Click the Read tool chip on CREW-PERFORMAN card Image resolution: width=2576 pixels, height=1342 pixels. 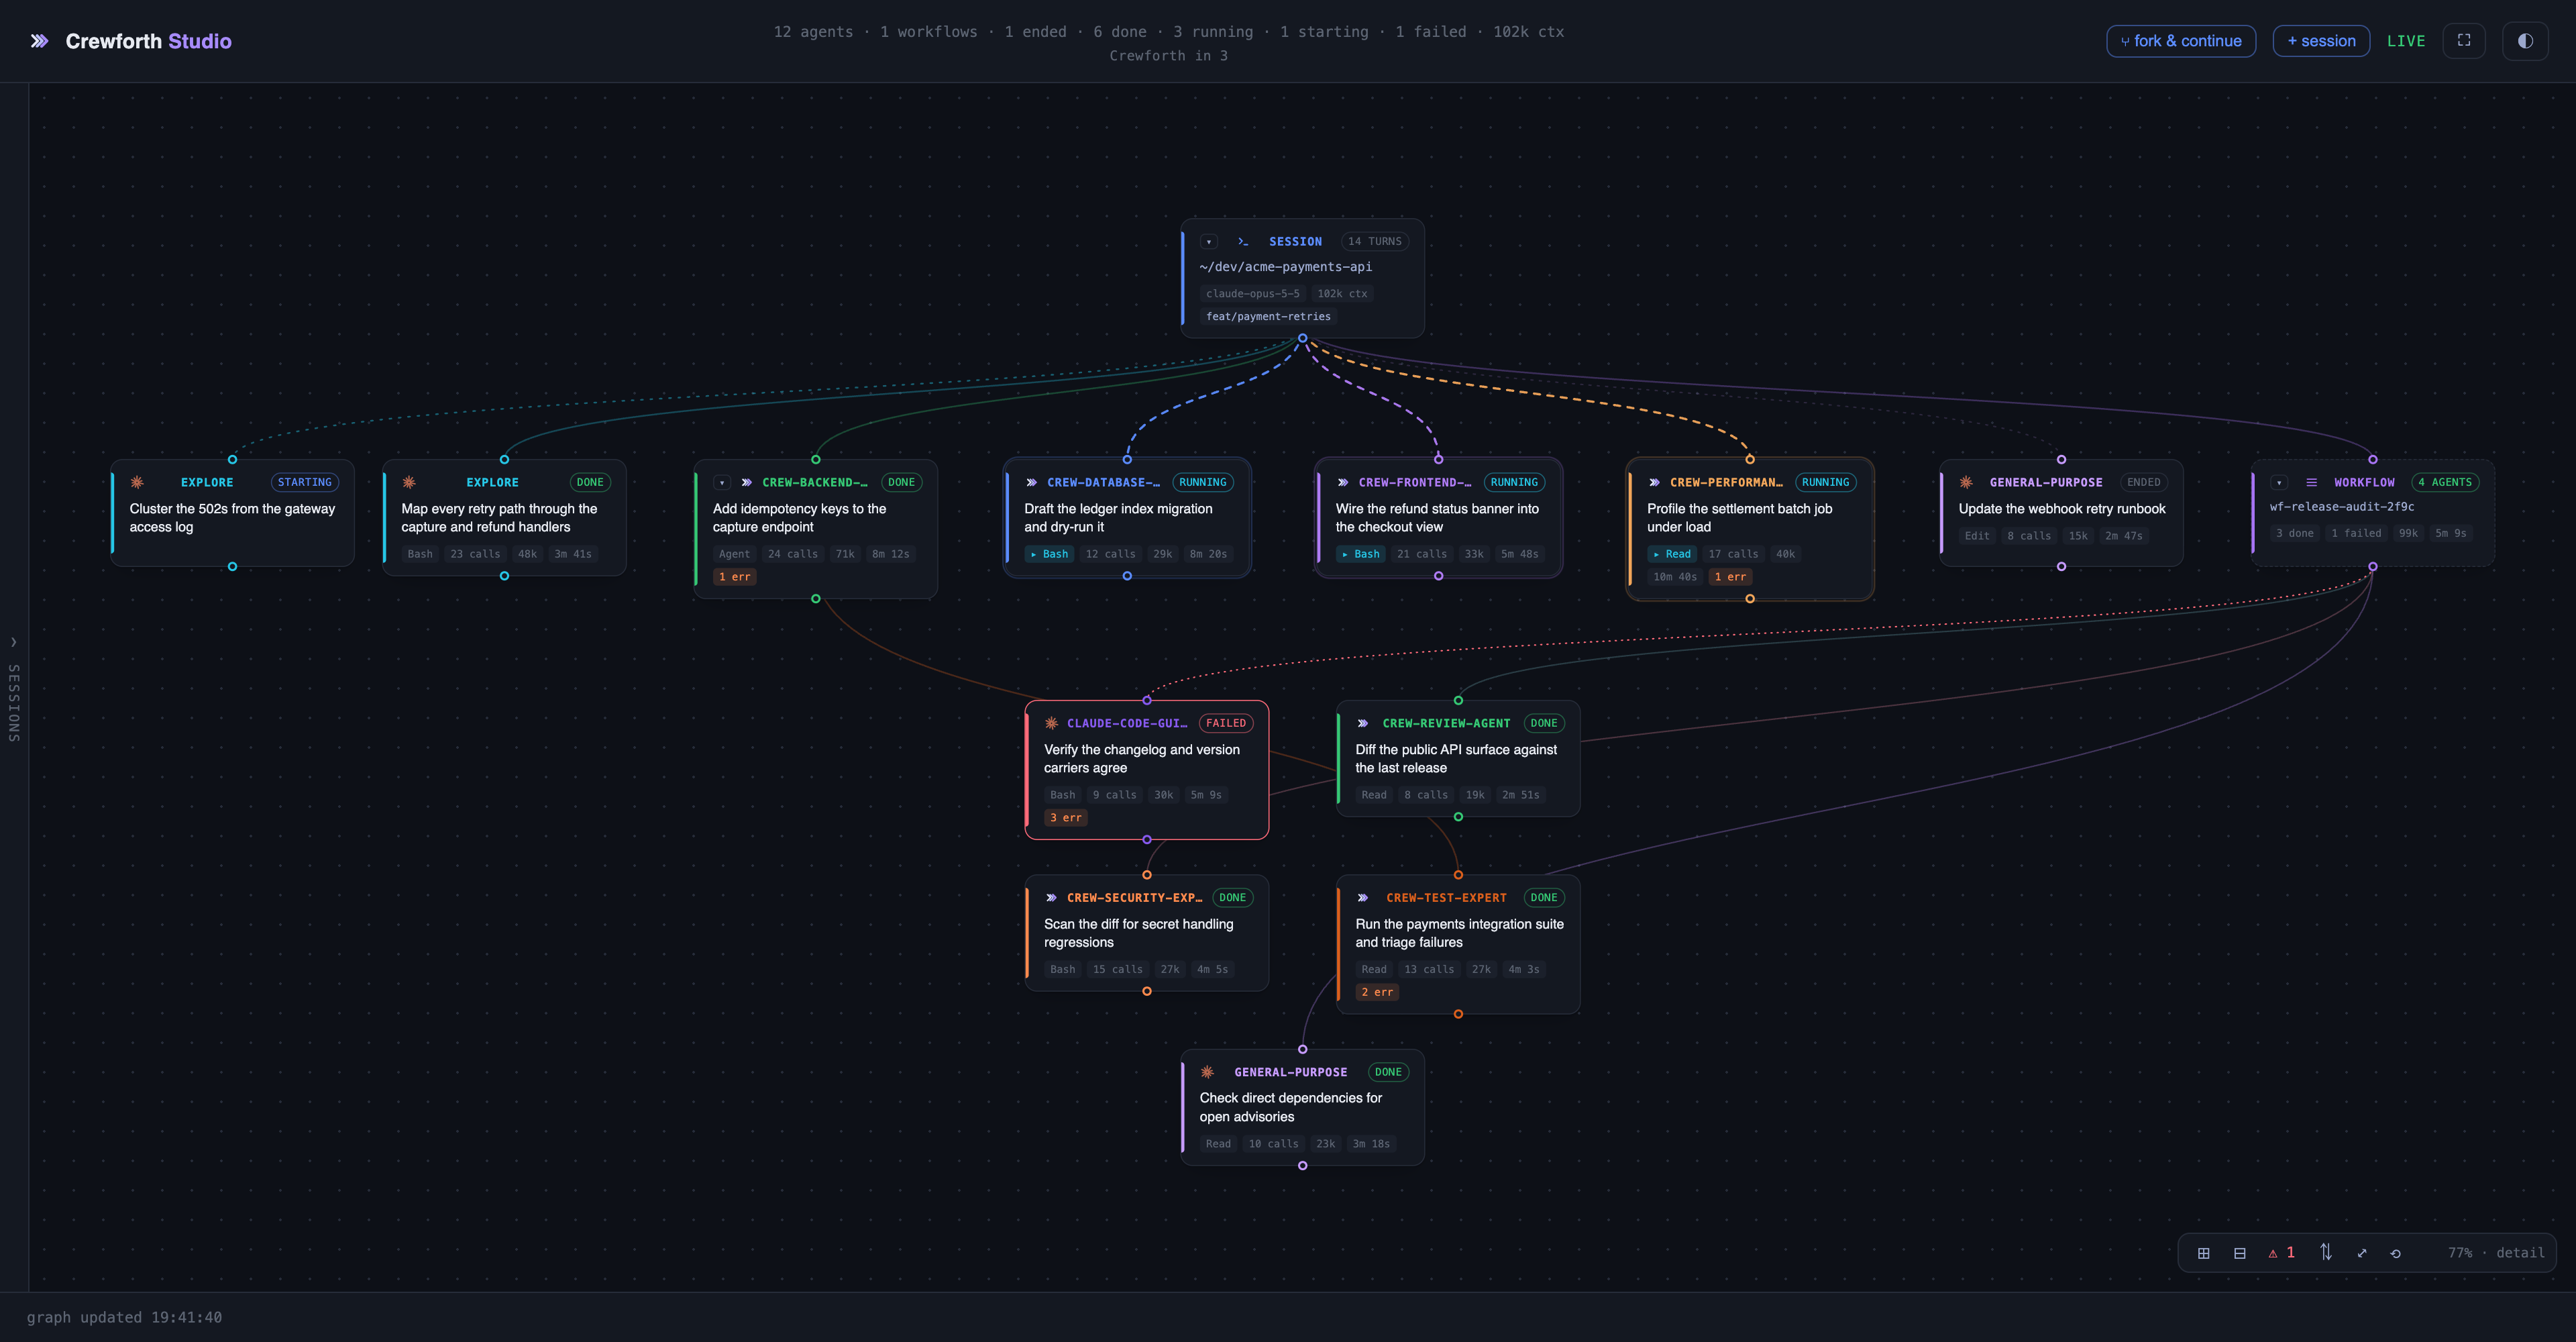click(1672, 554)
